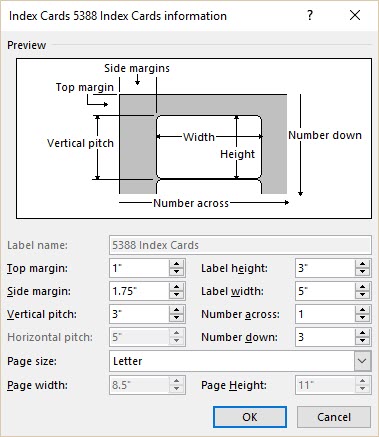
Task: Click the 'Side margin:' label
Action: [39, 291]
